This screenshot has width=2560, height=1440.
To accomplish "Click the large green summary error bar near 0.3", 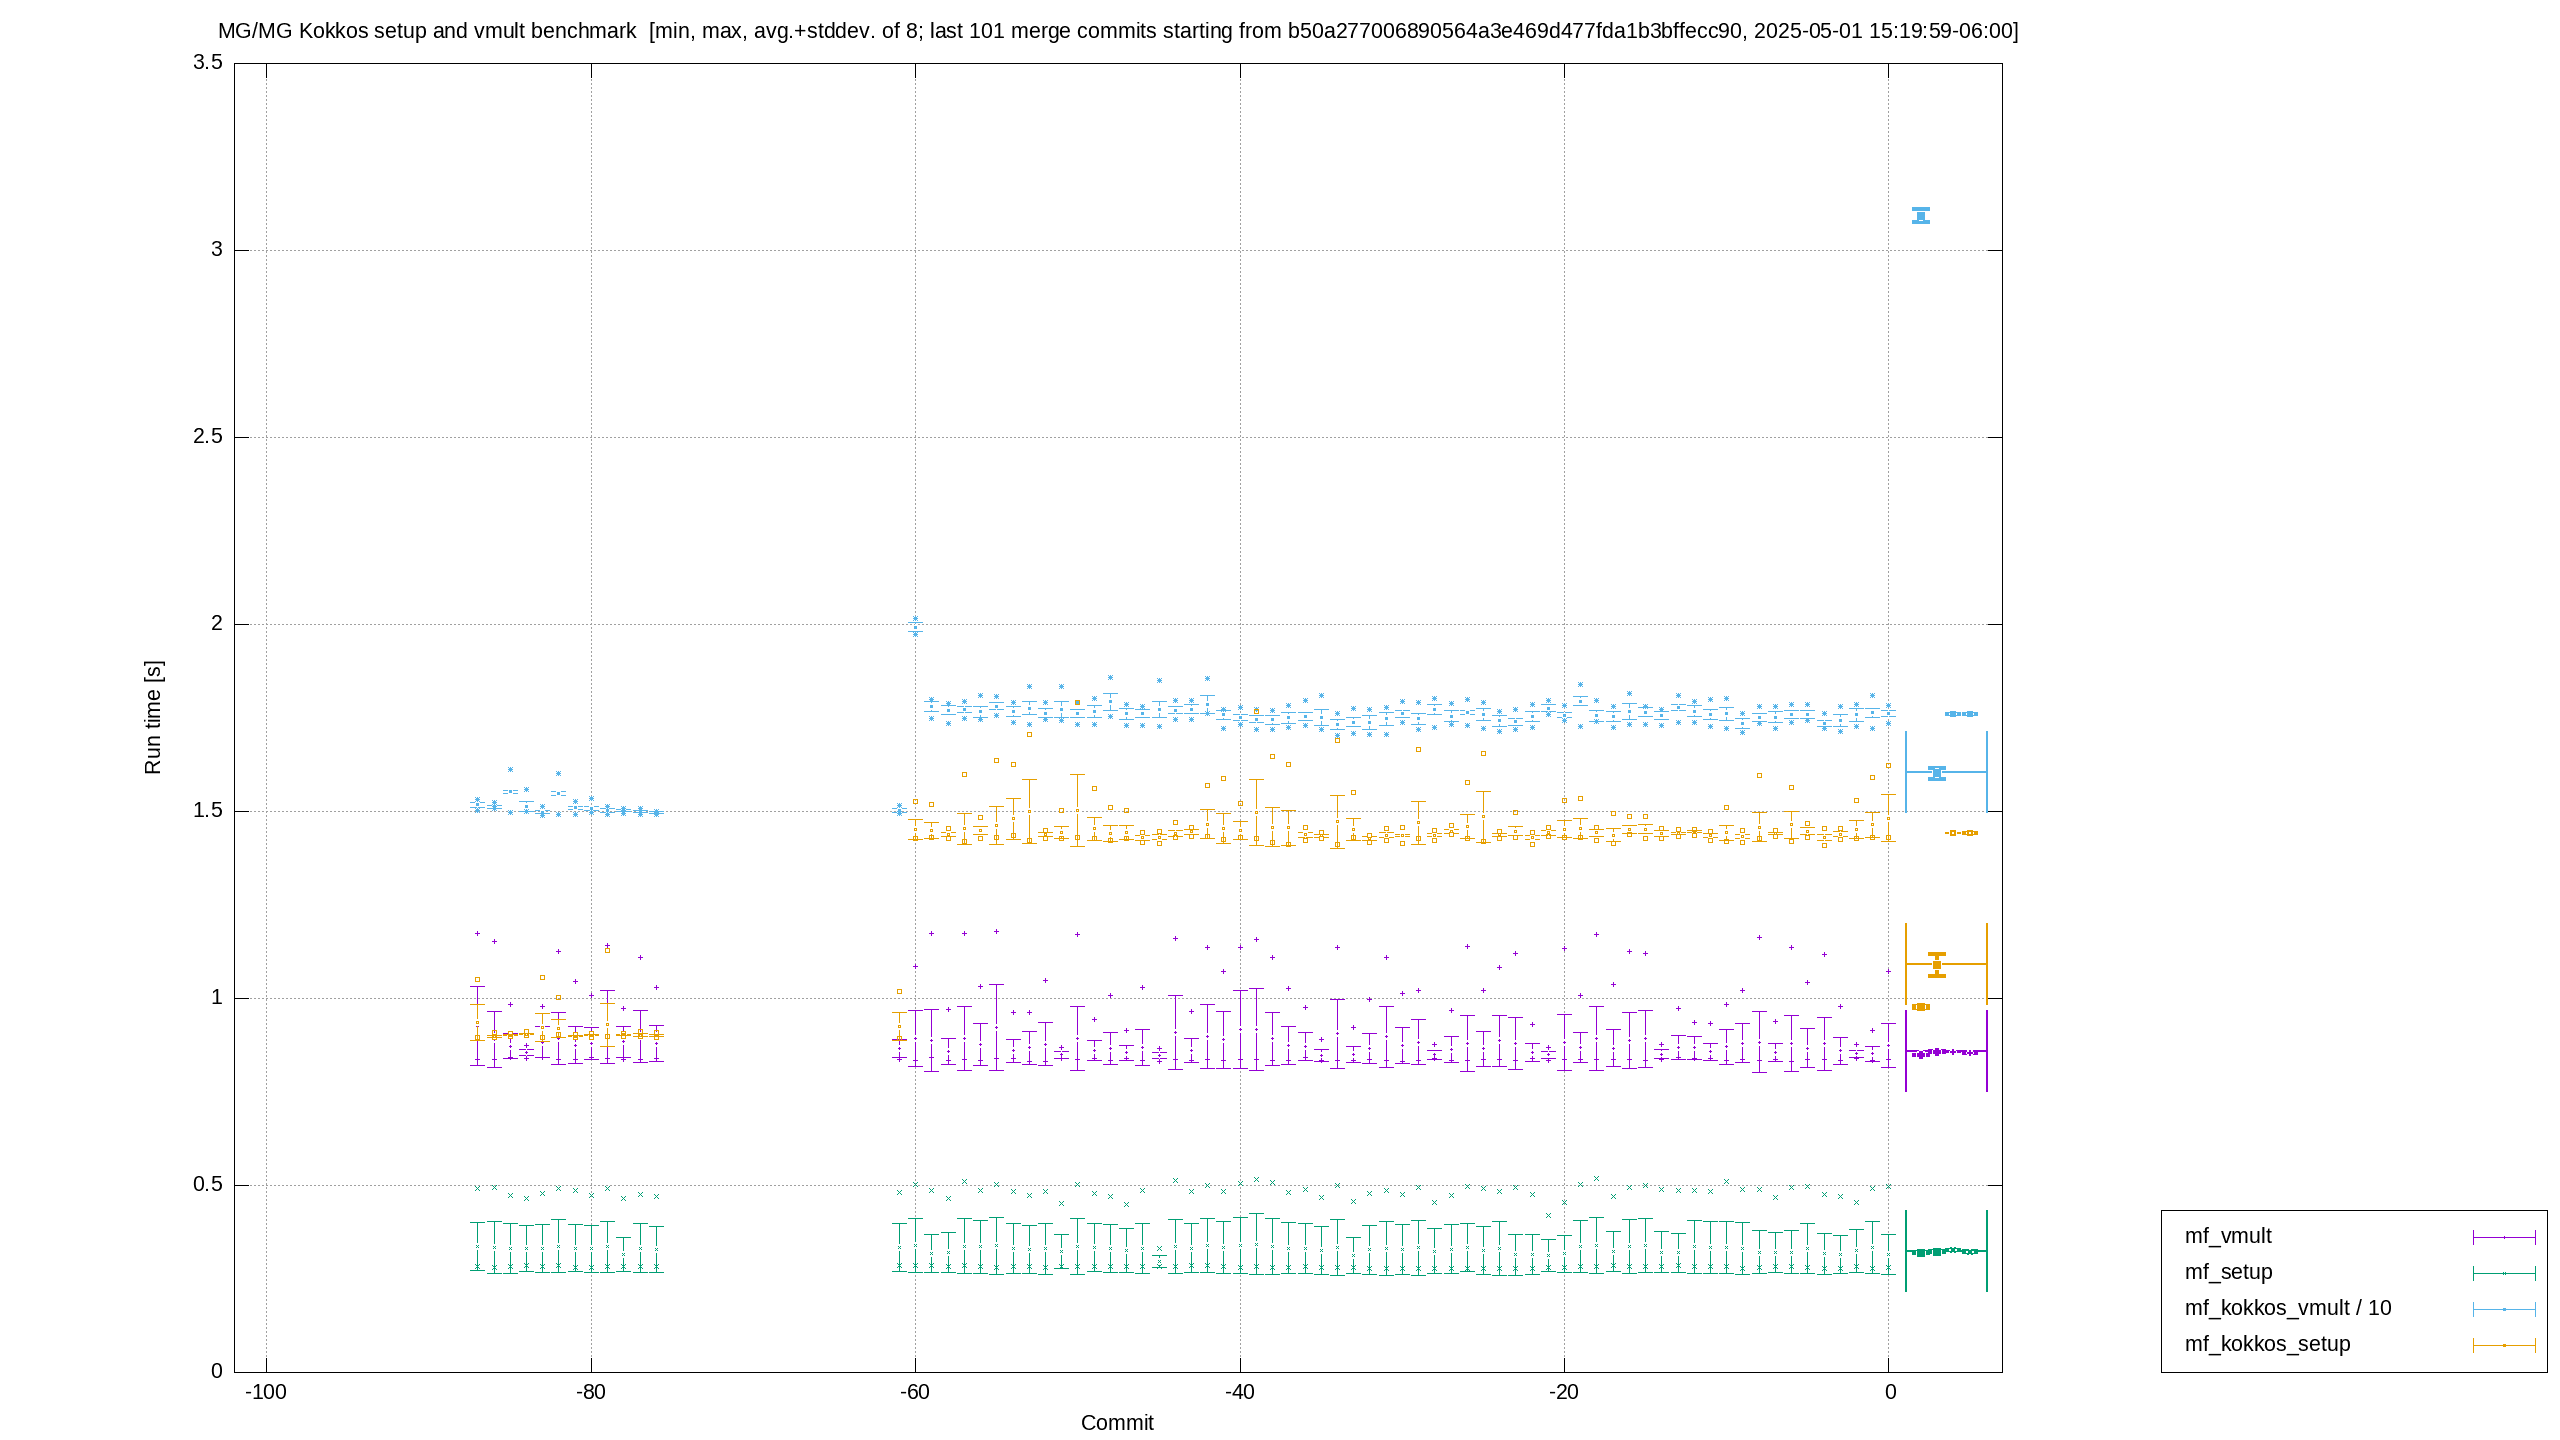I will pos(1946,1251).
